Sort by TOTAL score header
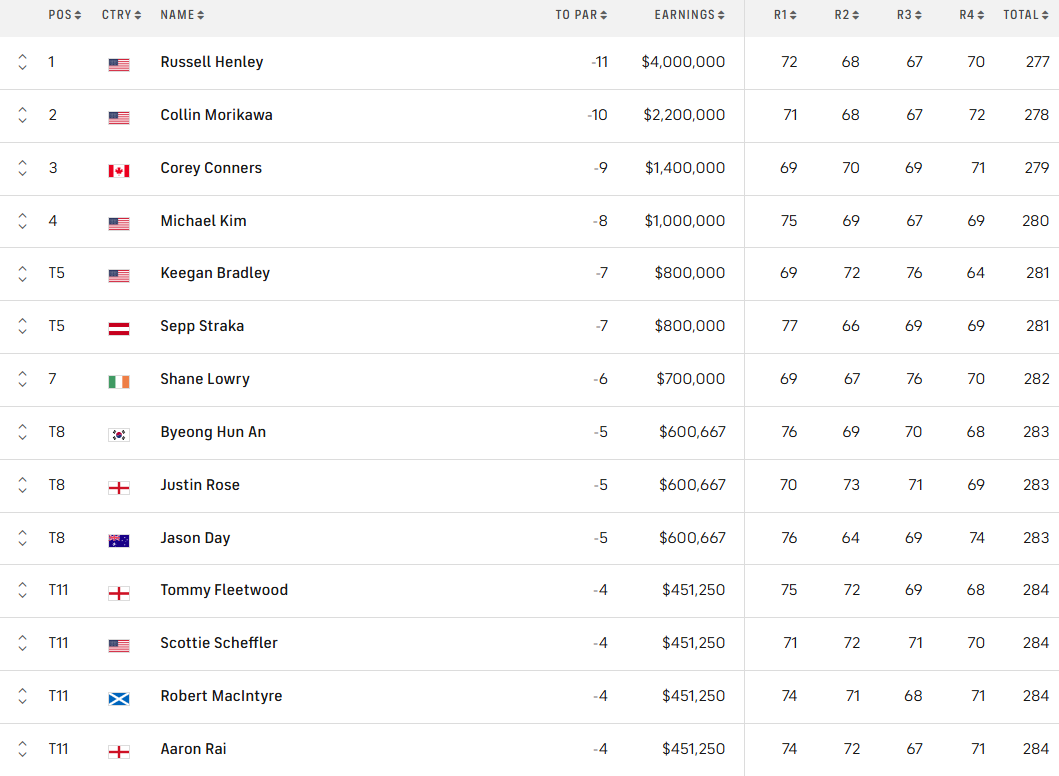Screen dimensions: 1059x776 1026,15
